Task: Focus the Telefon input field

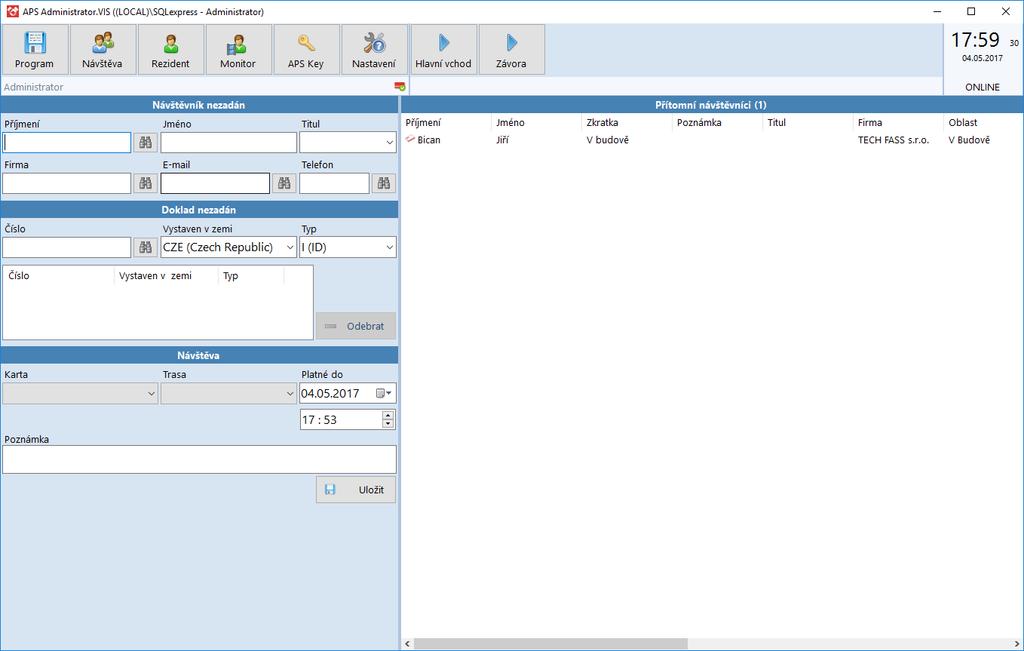Action: (x=334, y=183)
